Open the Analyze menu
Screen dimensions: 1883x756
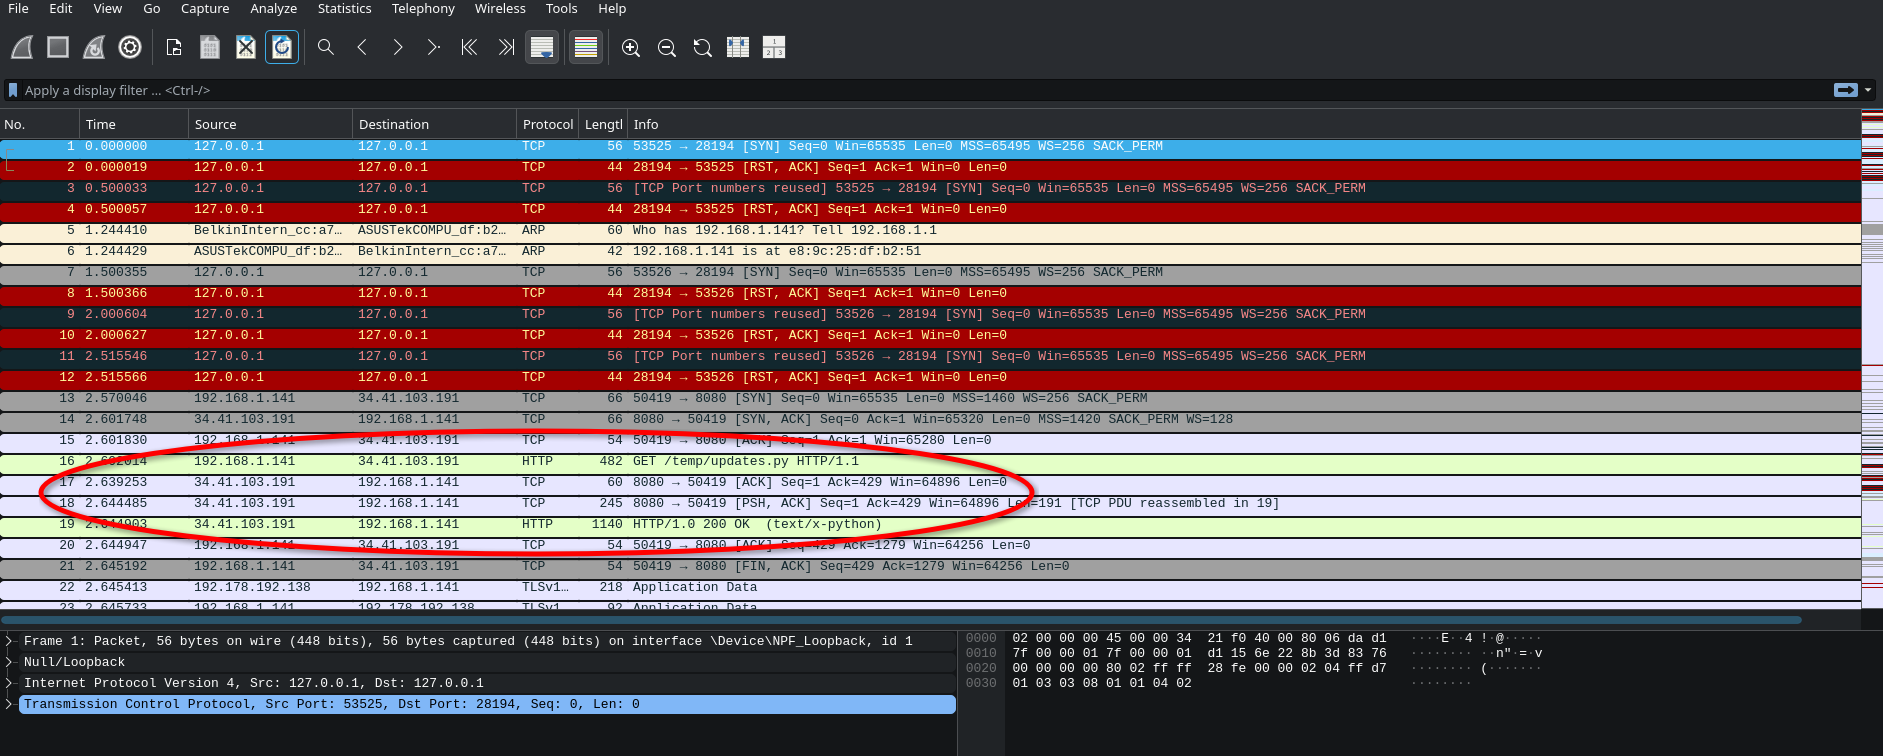click(x=274, y=8)
